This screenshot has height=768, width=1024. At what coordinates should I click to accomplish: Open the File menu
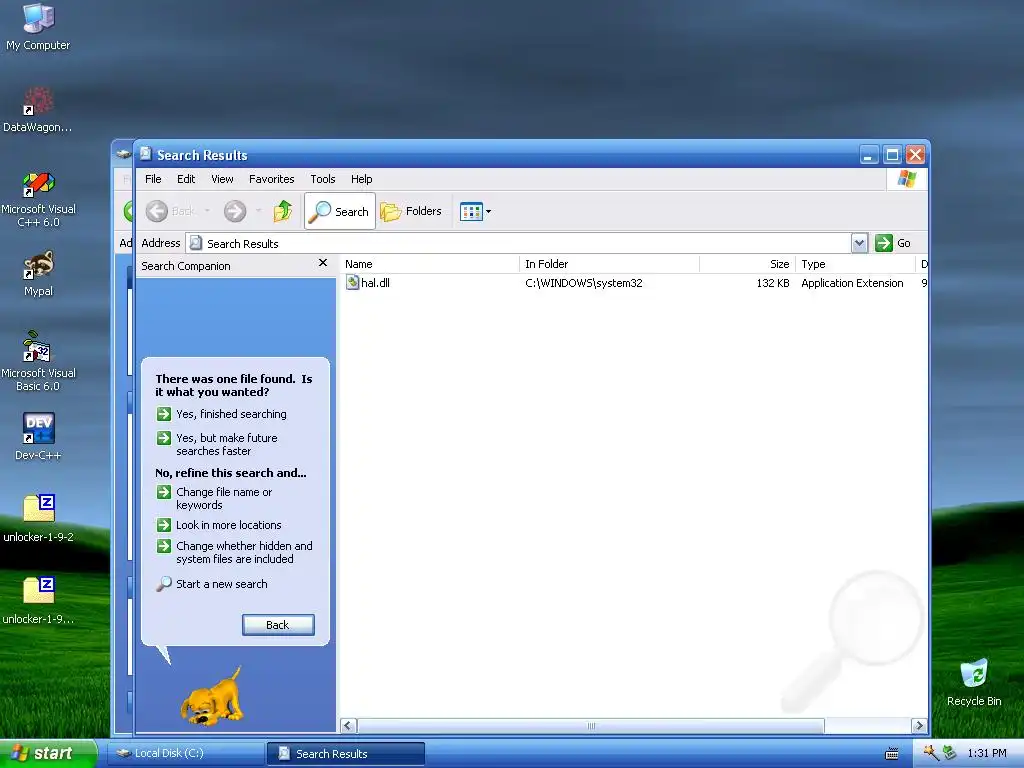coord(153,179)
